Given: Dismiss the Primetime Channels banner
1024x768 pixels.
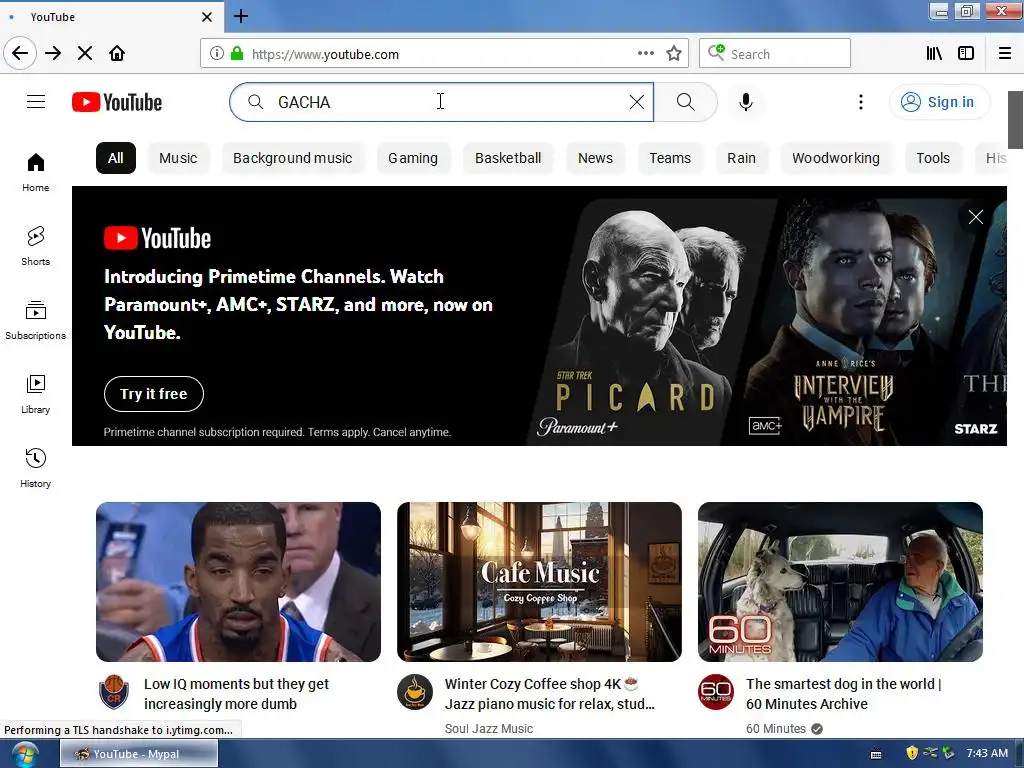Looking at the screenshot, I should pos(976,217).
